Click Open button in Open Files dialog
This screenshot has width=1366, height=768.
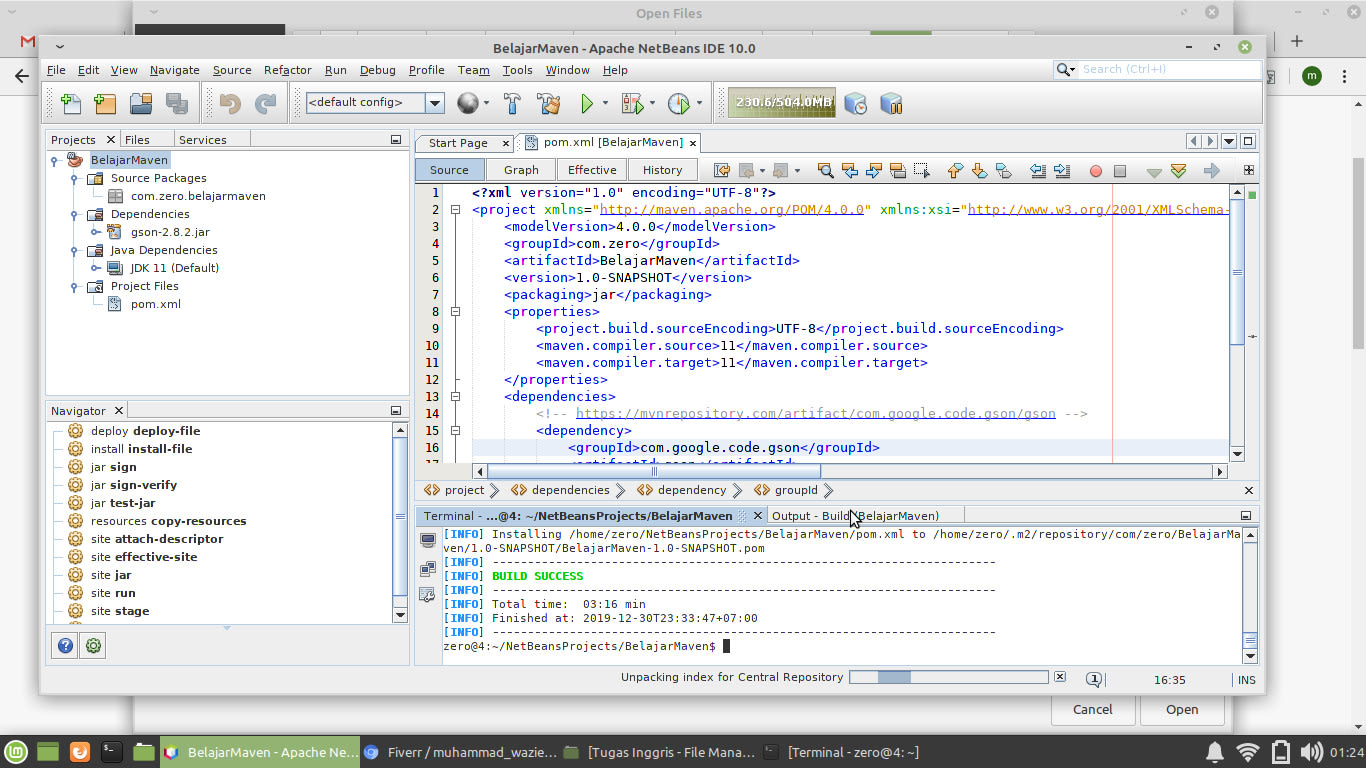(x=1182, y=709)
